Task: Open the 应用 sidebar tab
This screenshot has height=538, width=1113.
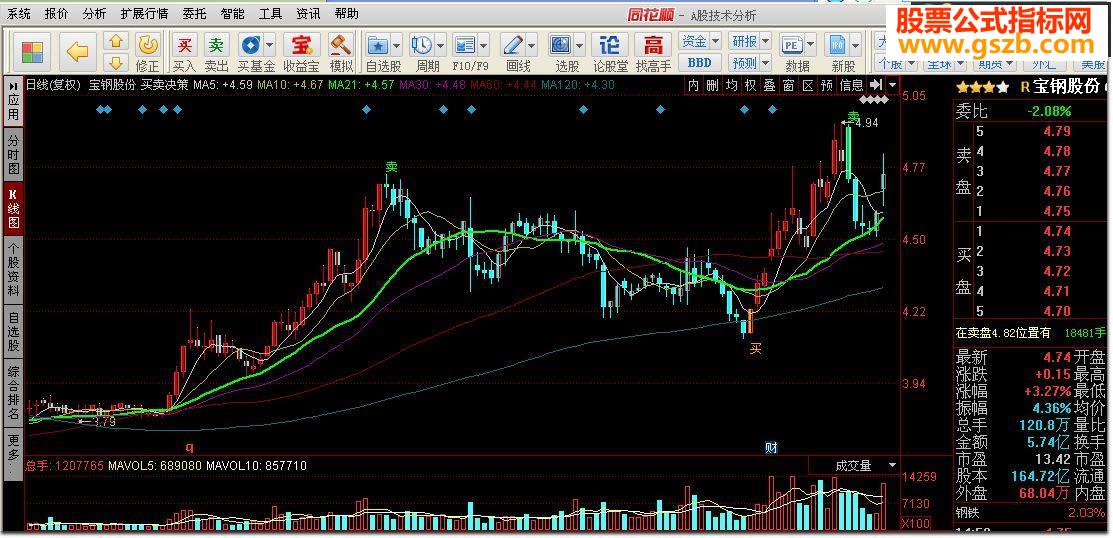Action: coord(13,103)
